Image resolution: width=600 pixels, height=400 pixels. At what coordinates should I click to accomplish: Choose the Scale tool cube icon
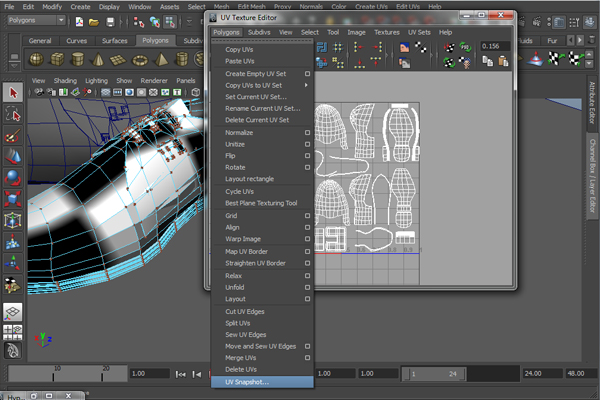pos(13,199)
